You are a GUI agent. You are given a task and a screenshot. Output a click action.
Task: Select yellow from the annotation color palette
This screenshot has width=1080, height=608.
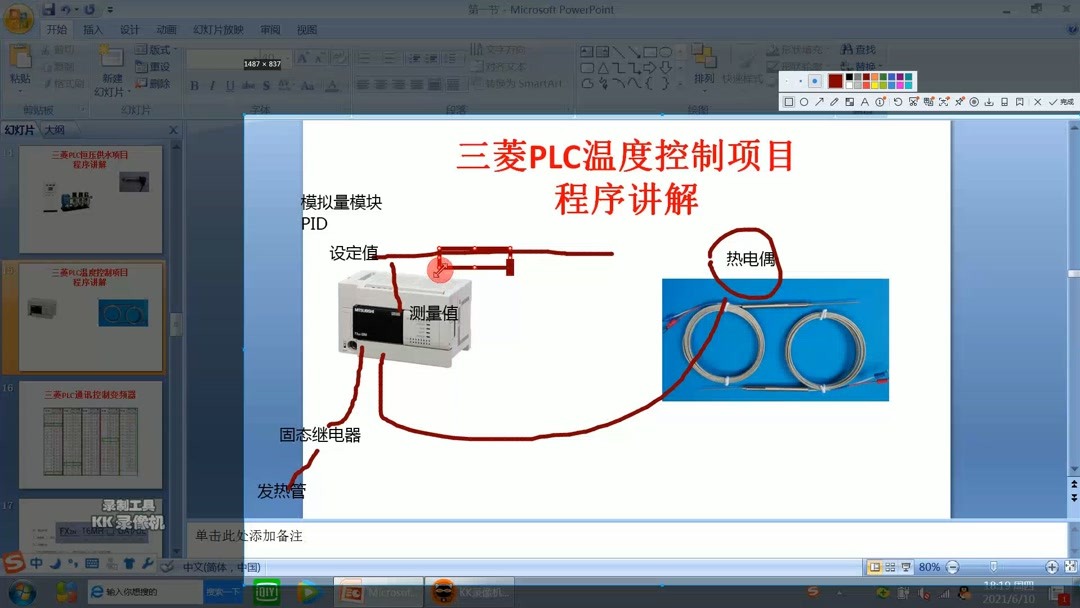point(876,85)
